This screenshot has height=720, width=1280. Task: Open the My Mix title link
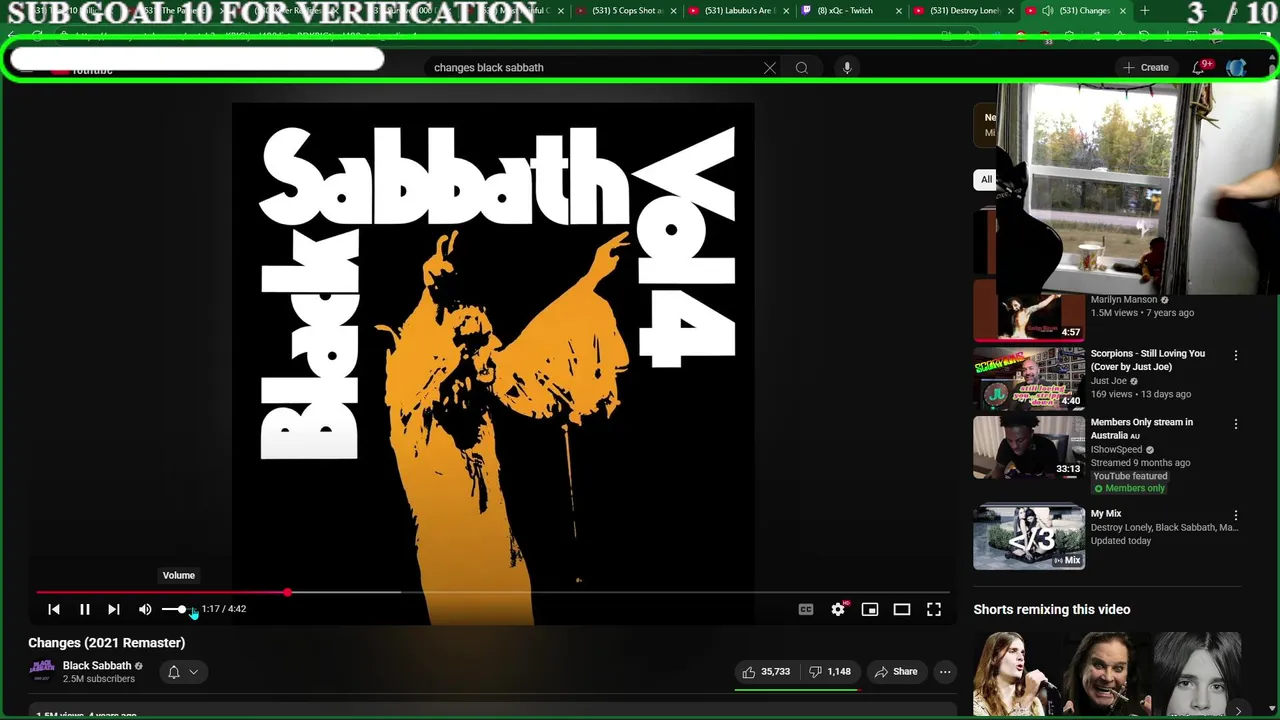pos(1106,514)
